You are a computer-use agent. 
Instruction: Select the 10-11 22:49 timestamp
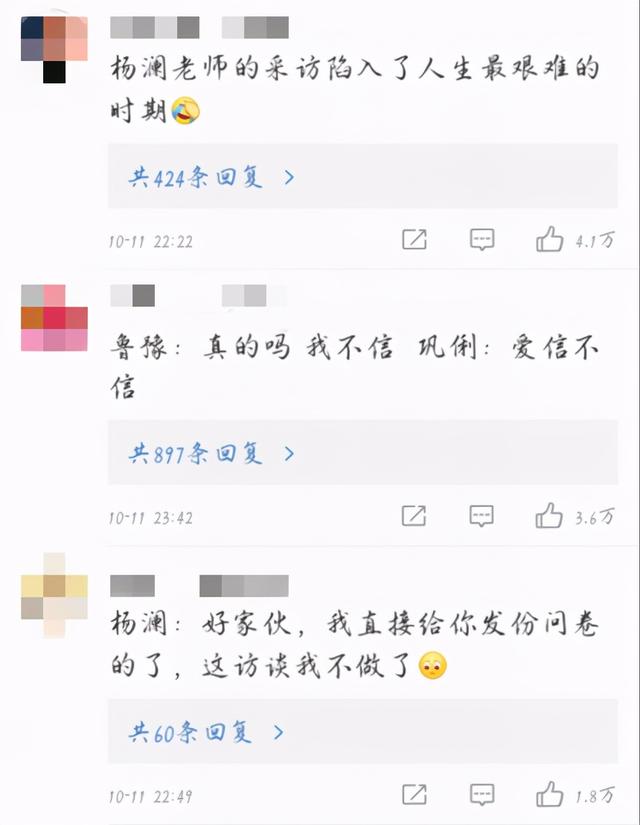[151, 796]
